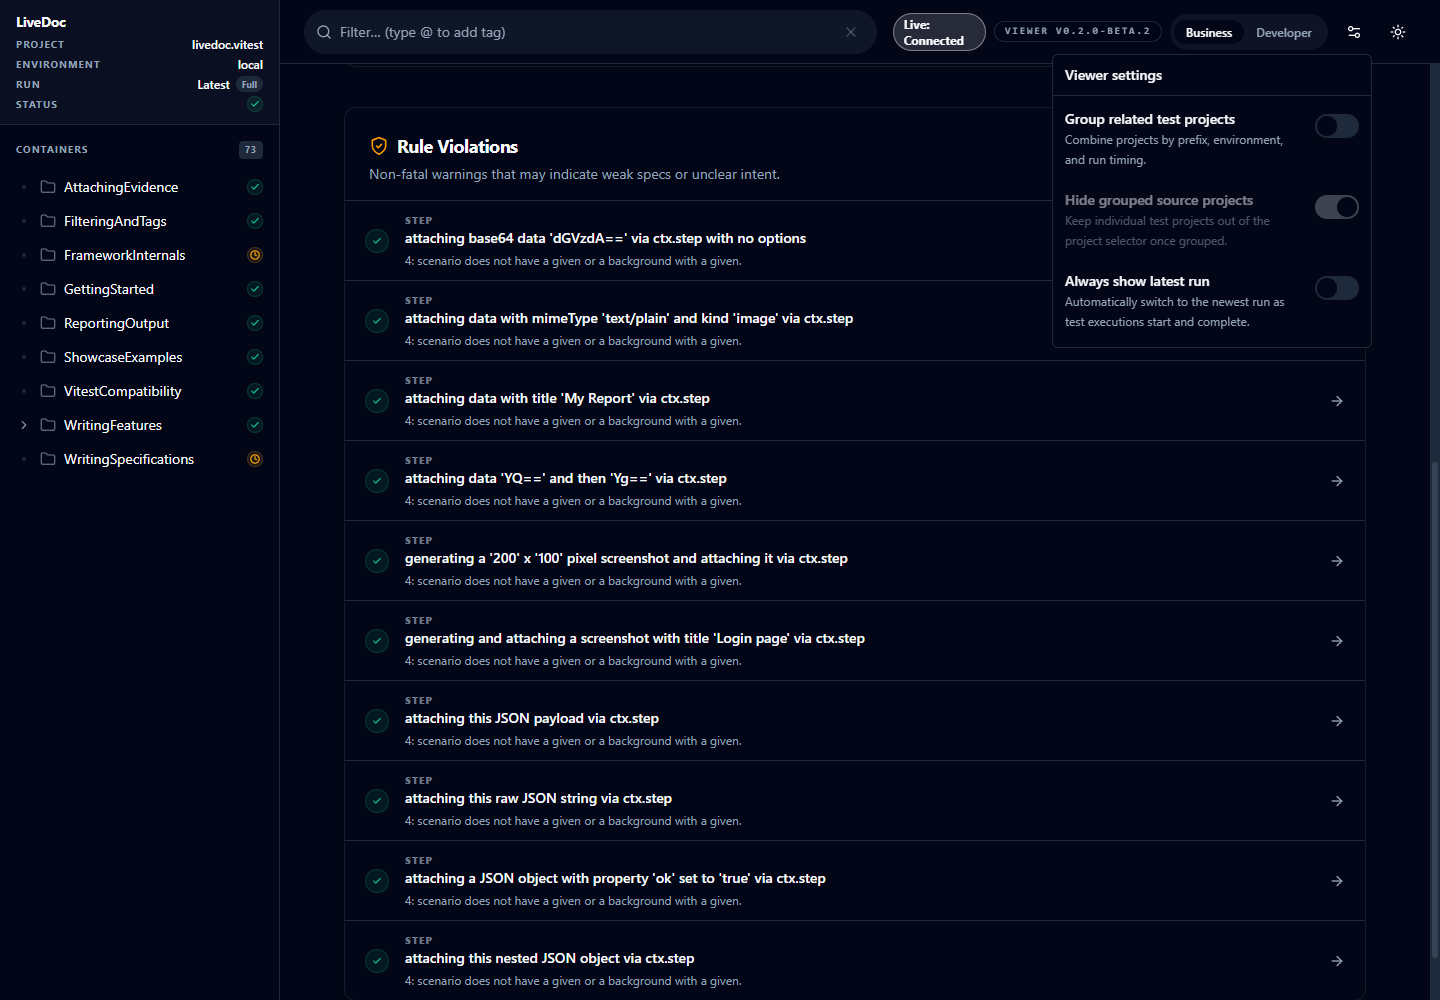Click the Live: Connected status button
The height and width of the screenshot is (1000, 1440).
click(x=939, y=32)
